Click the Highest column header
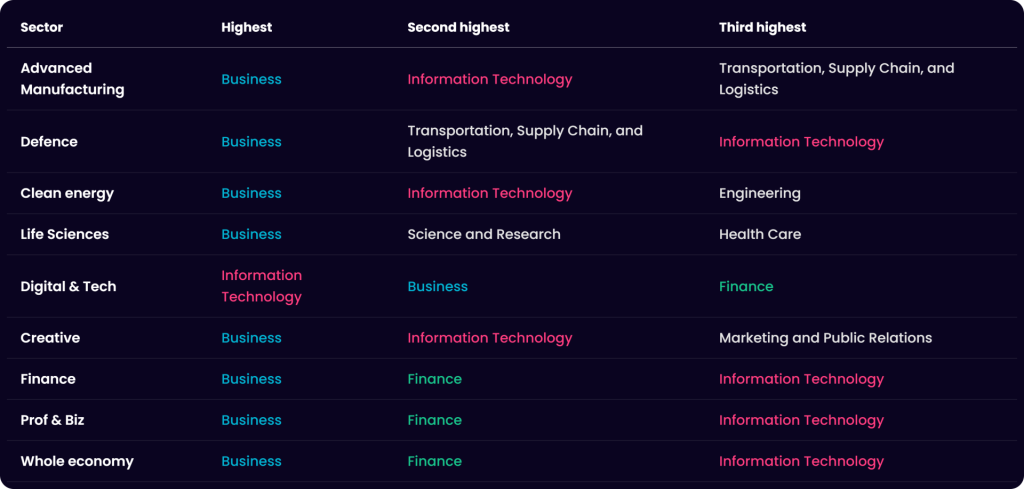The image size is (1024, 489). [247, 27]
